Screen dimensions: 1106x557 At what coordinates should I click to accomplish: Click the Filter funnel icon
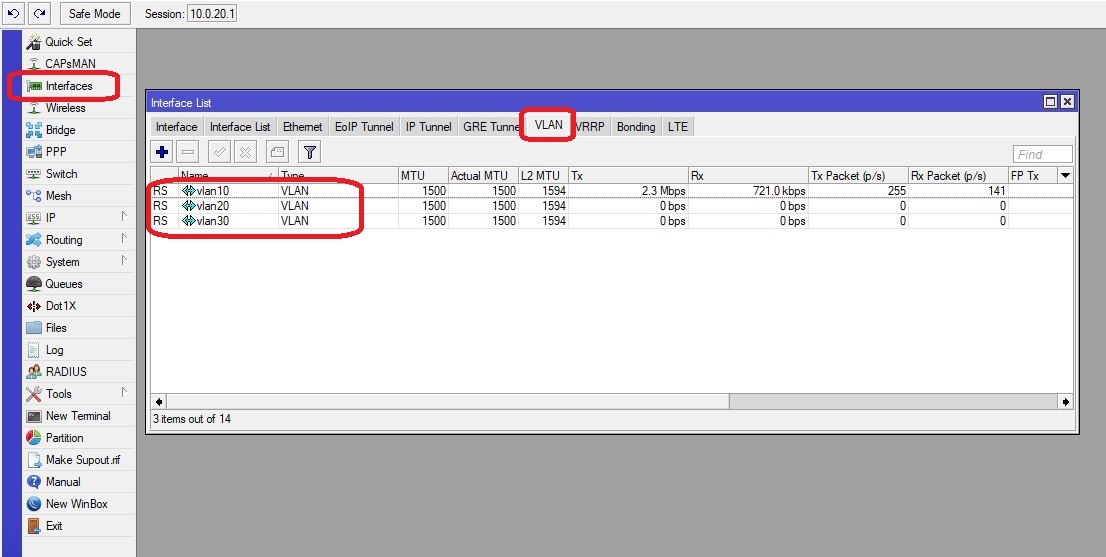(x=310, y=152)
